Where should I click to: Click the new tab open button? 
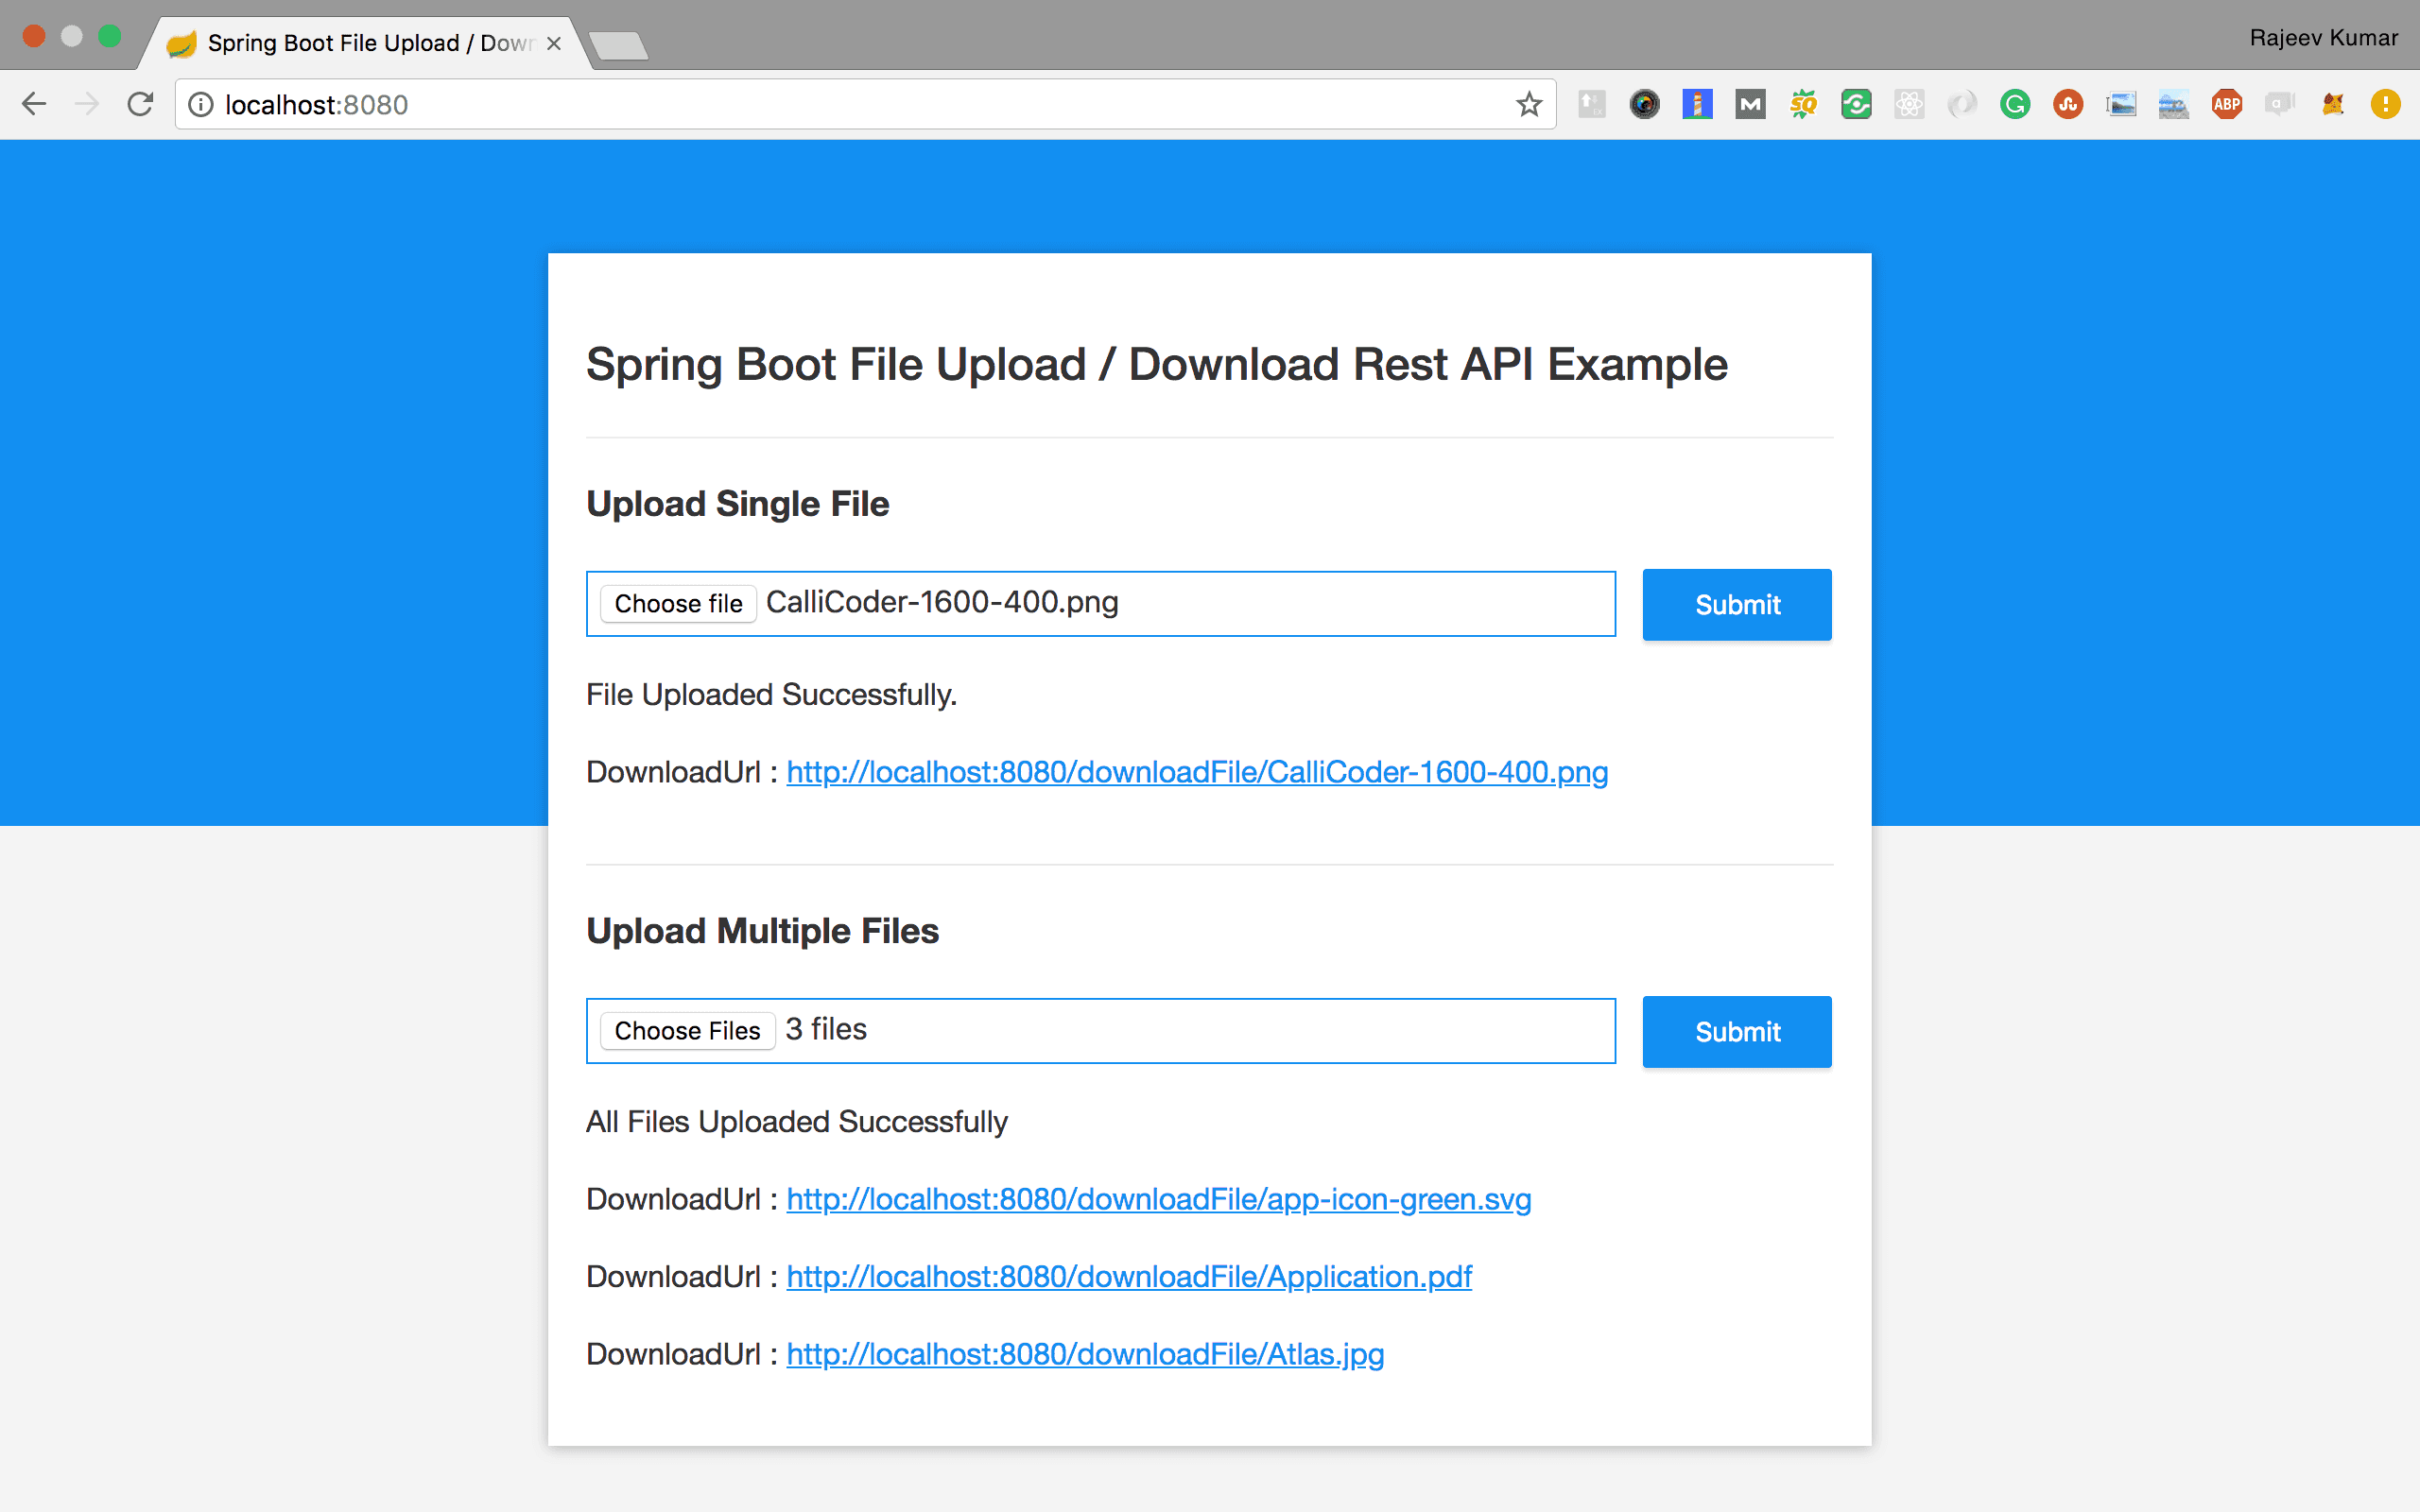pos(618,45)
